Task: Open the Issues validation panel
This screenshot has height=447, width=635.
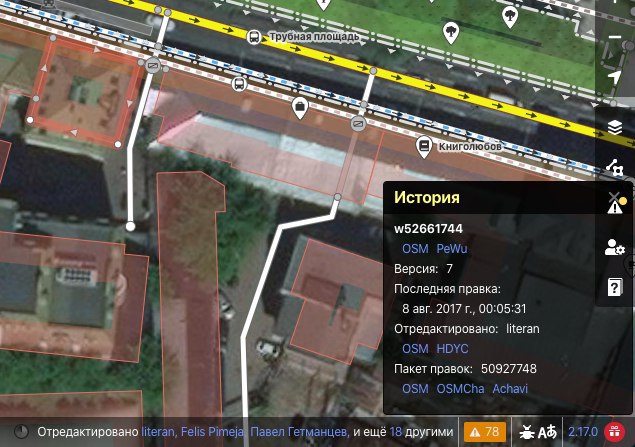Action: [616, 202]
